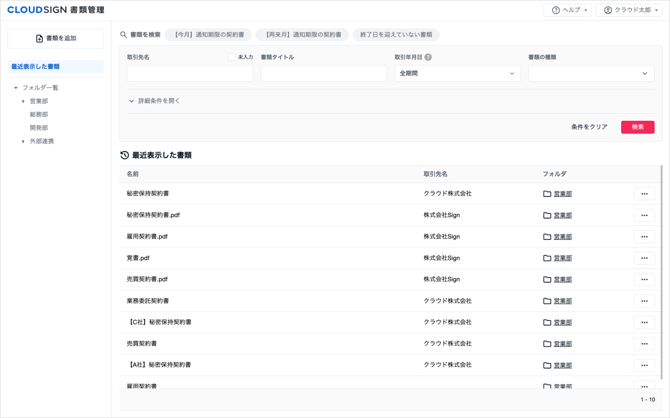Focus the 書類タイトル input field
Viewport: 670px width, 418px height.
pos(324,74)
